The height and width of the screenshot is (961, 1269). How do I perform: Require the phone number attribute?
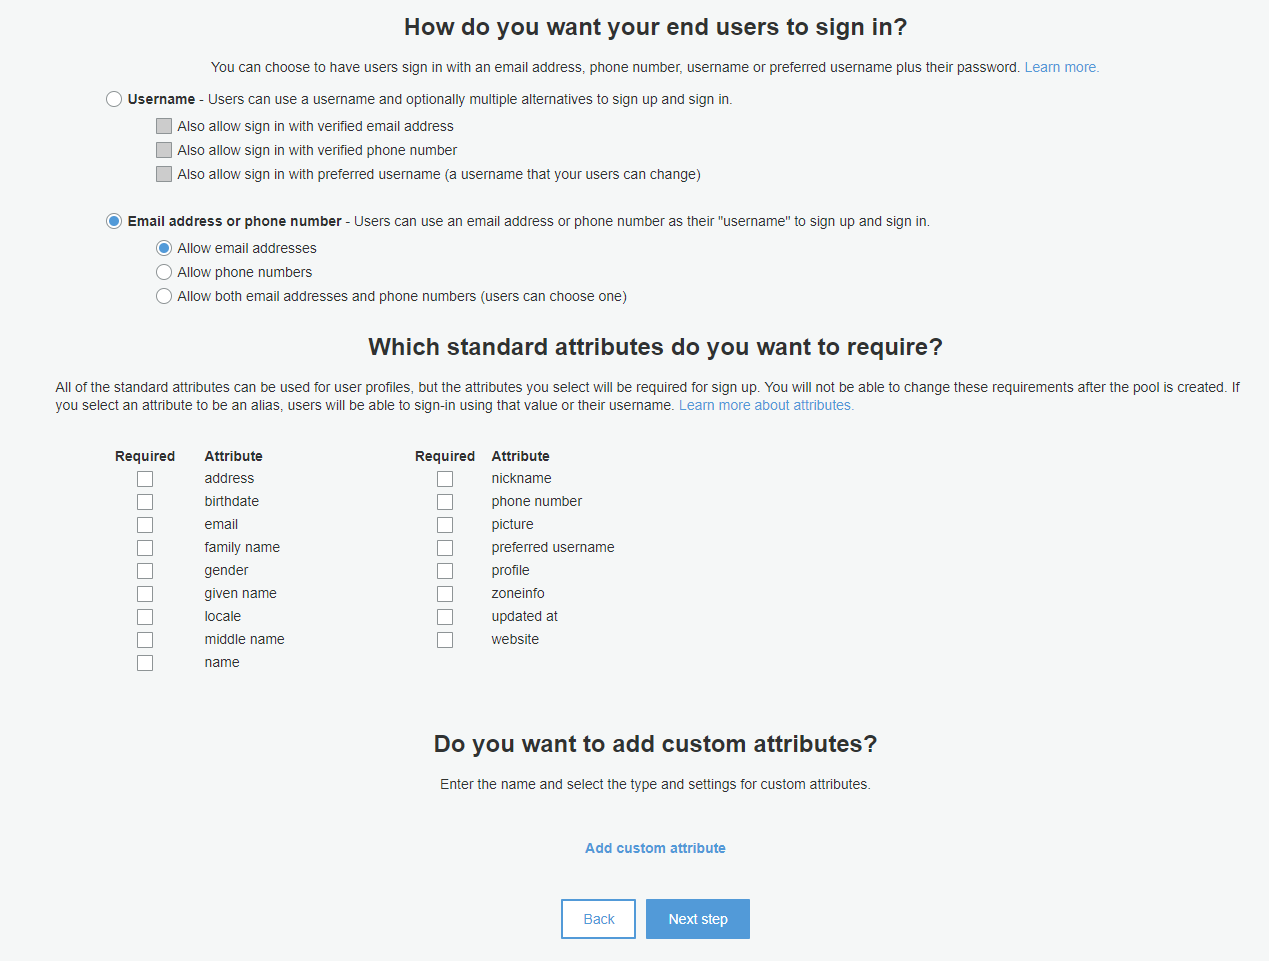[445, 501]
